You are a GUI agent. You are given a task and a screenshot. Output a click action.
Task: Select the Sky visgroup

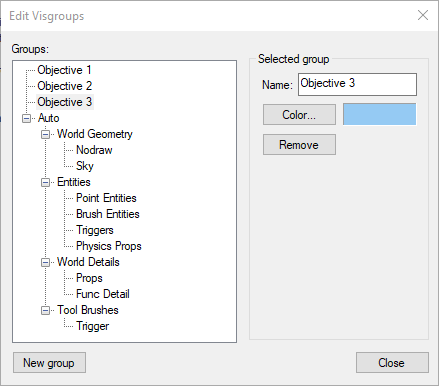85,166
